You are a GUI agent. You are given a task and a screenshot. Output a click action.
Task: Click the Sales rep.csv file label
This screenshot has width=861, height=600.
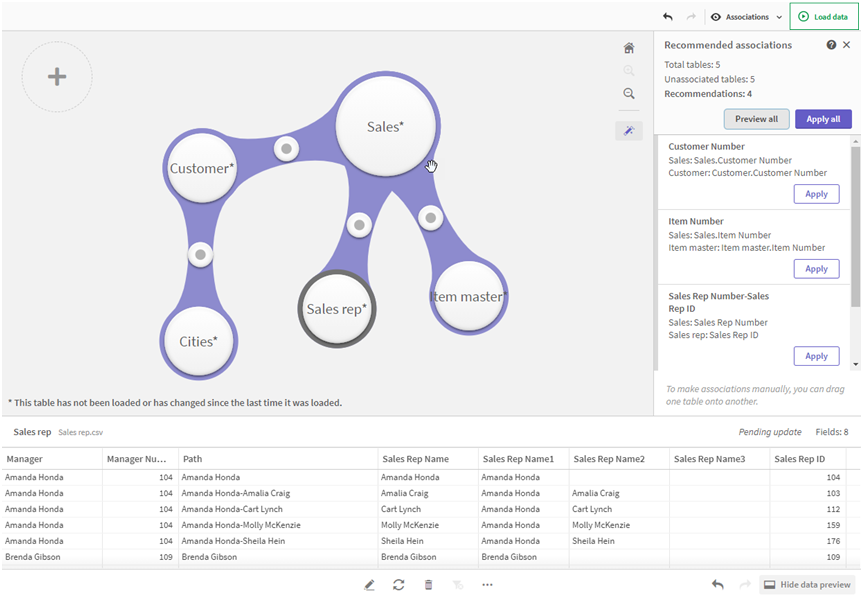coord(81,433)
